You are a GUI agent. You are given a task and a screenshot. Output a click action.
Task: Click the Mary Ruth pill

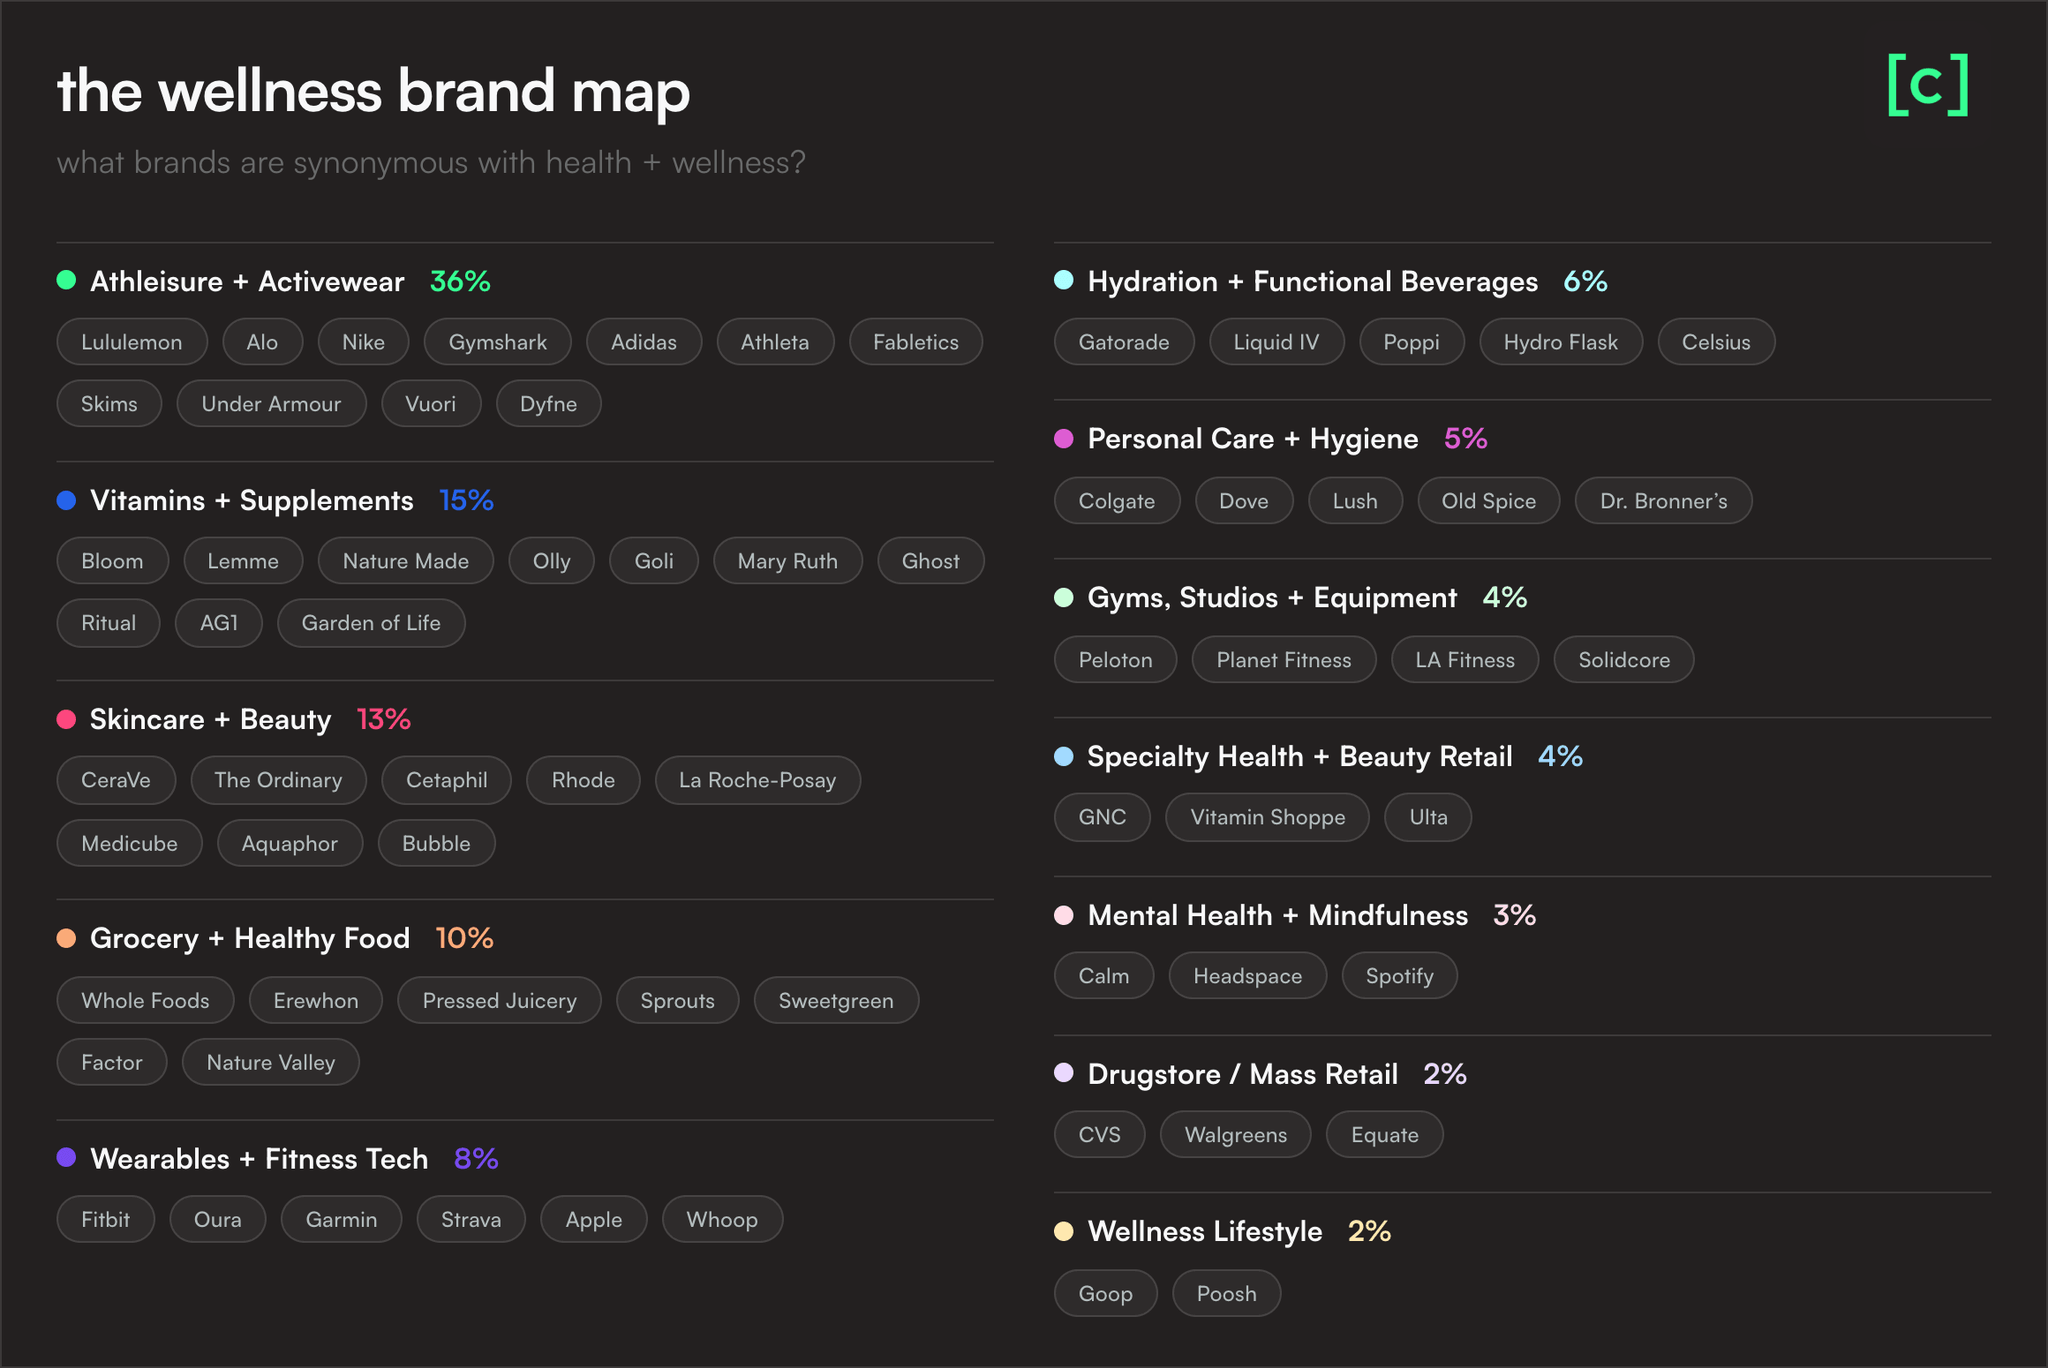[x=788, y=561]
